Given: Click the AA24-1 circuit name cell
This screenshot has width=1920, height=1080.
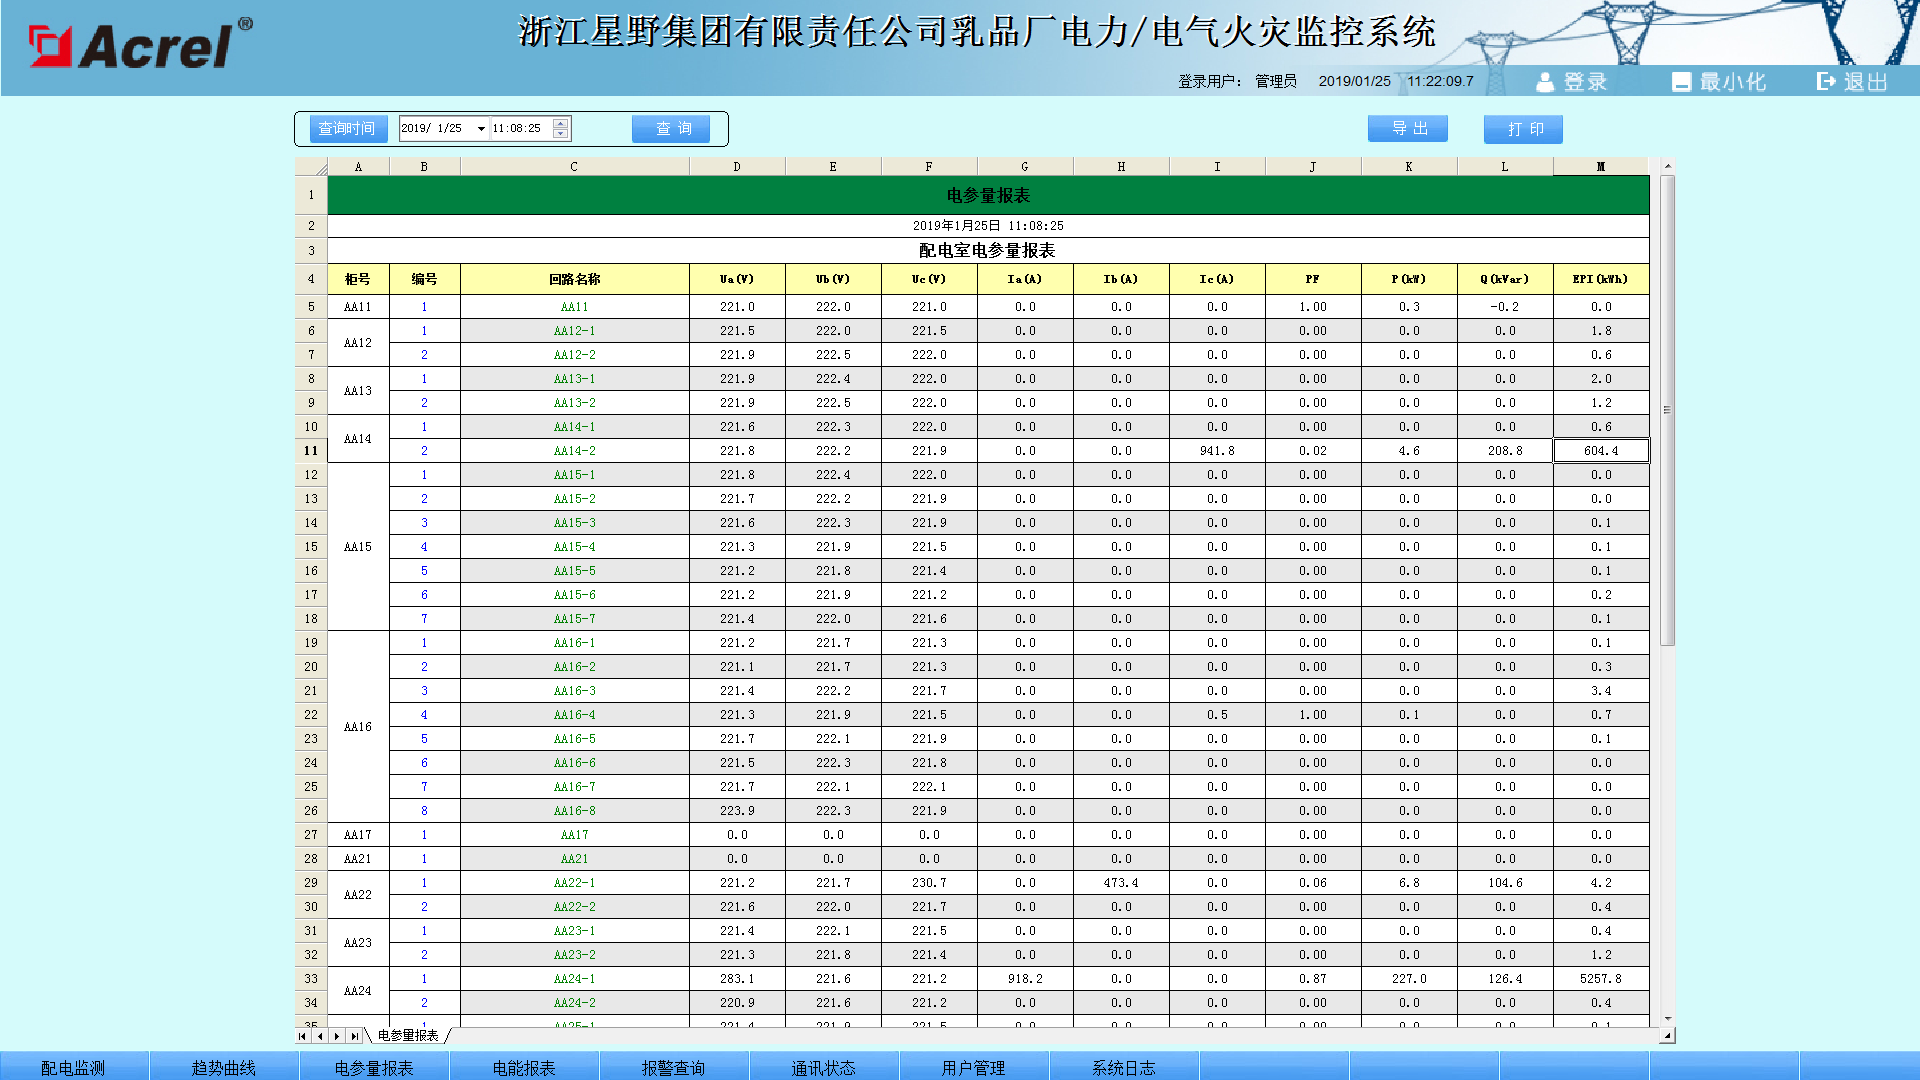Looking at the screenshot, I should pyautogui.click(x=574, y=979).
